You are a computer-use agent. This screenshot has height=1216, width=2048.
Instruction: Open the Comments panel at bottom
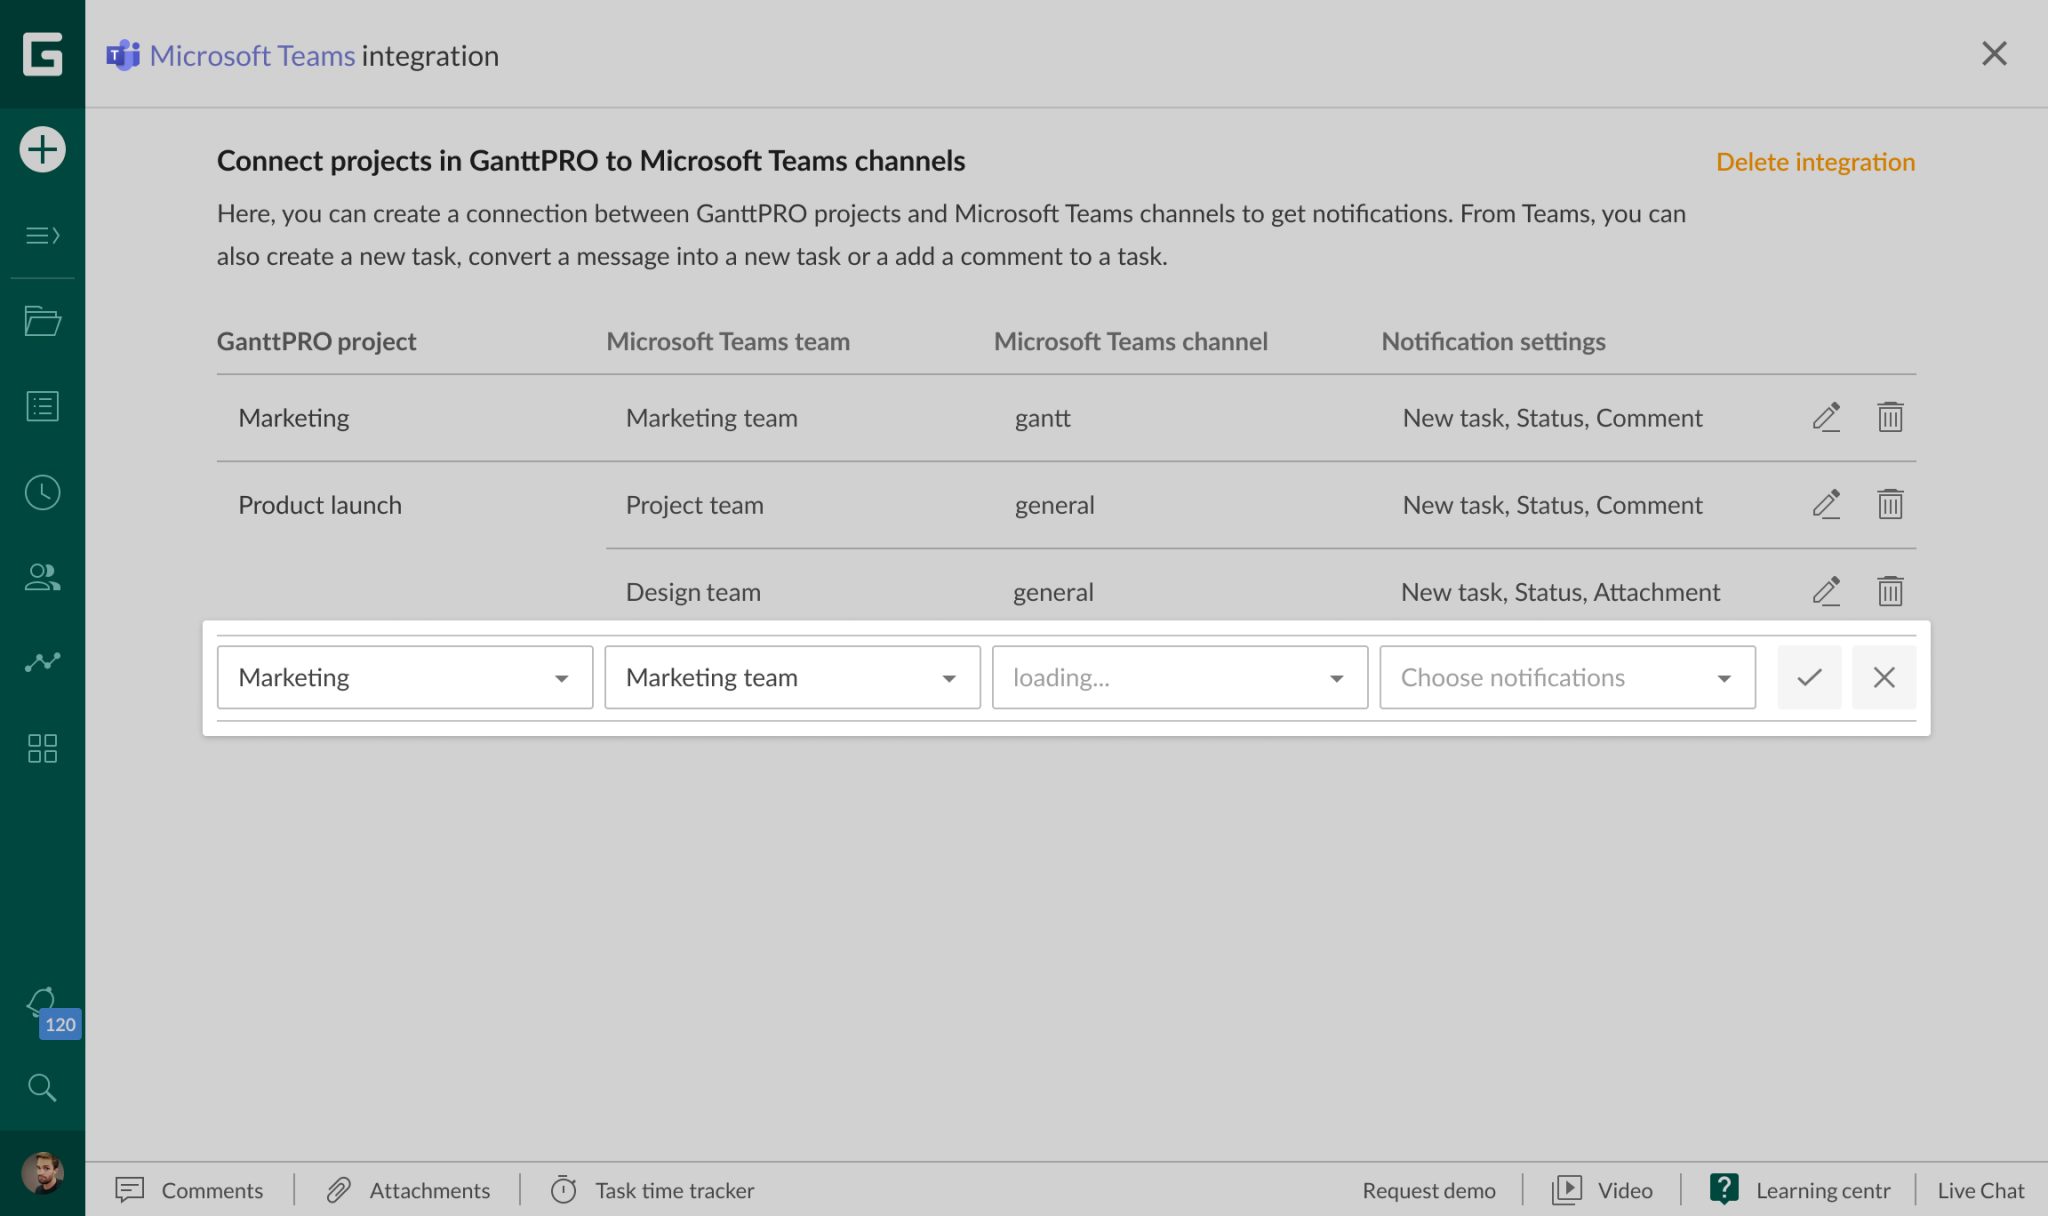point(189,1190)
